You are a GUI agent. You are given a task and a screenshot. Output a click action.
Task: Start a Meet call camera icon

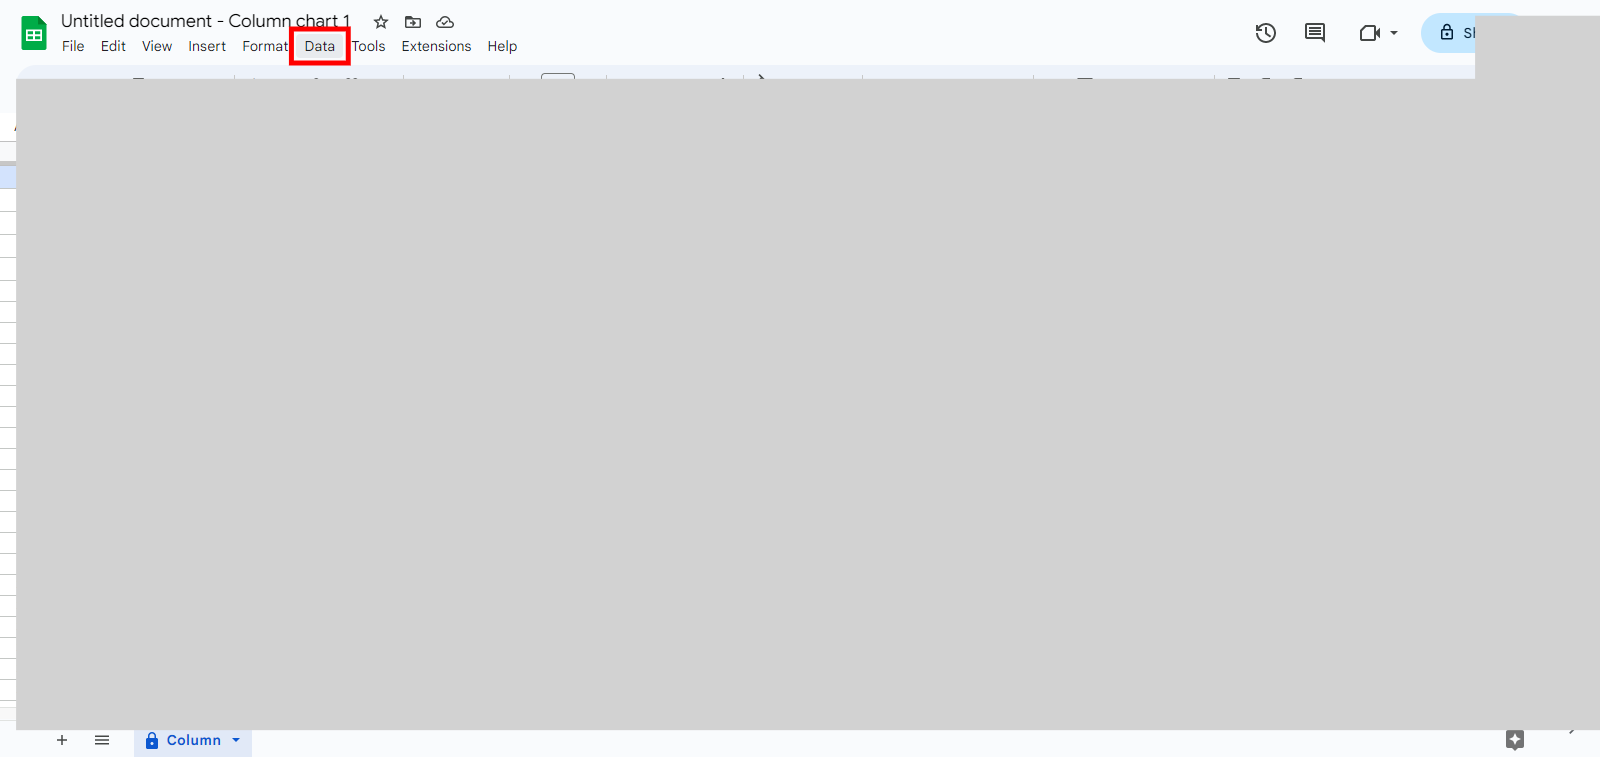coord(1370,33)
